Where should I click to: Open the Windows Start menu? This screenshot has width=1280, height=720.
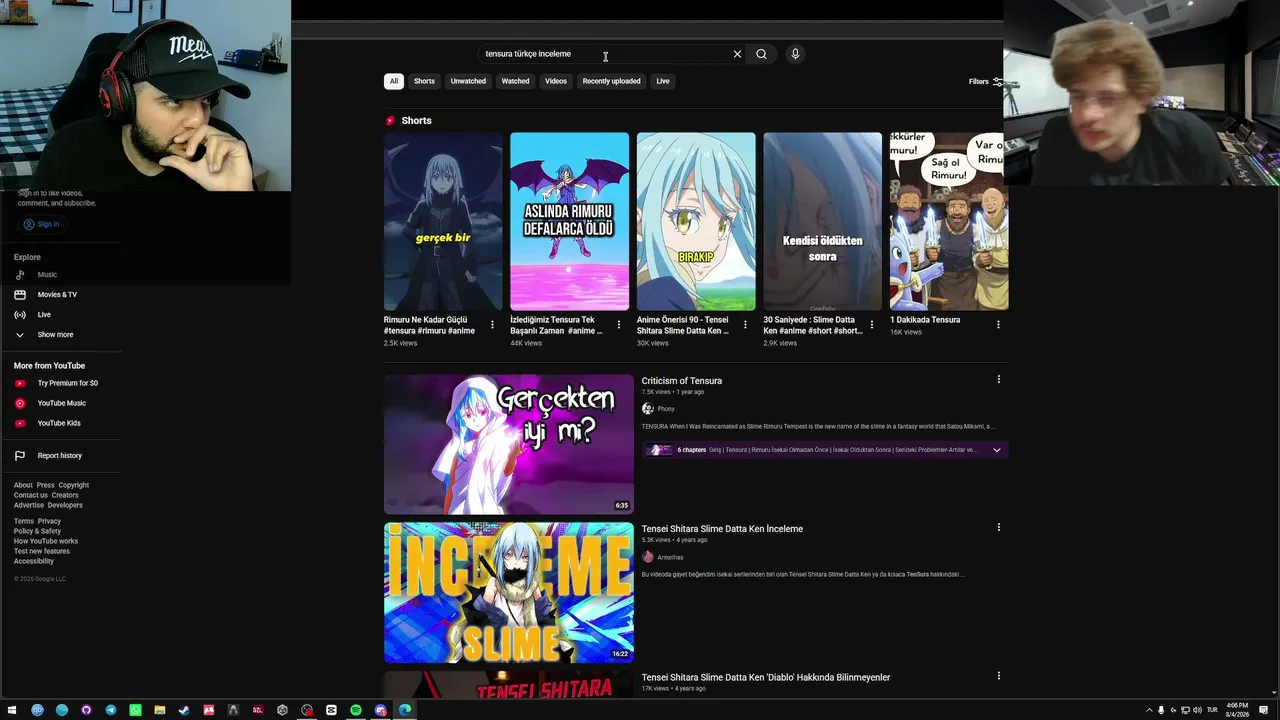(12, 710)
